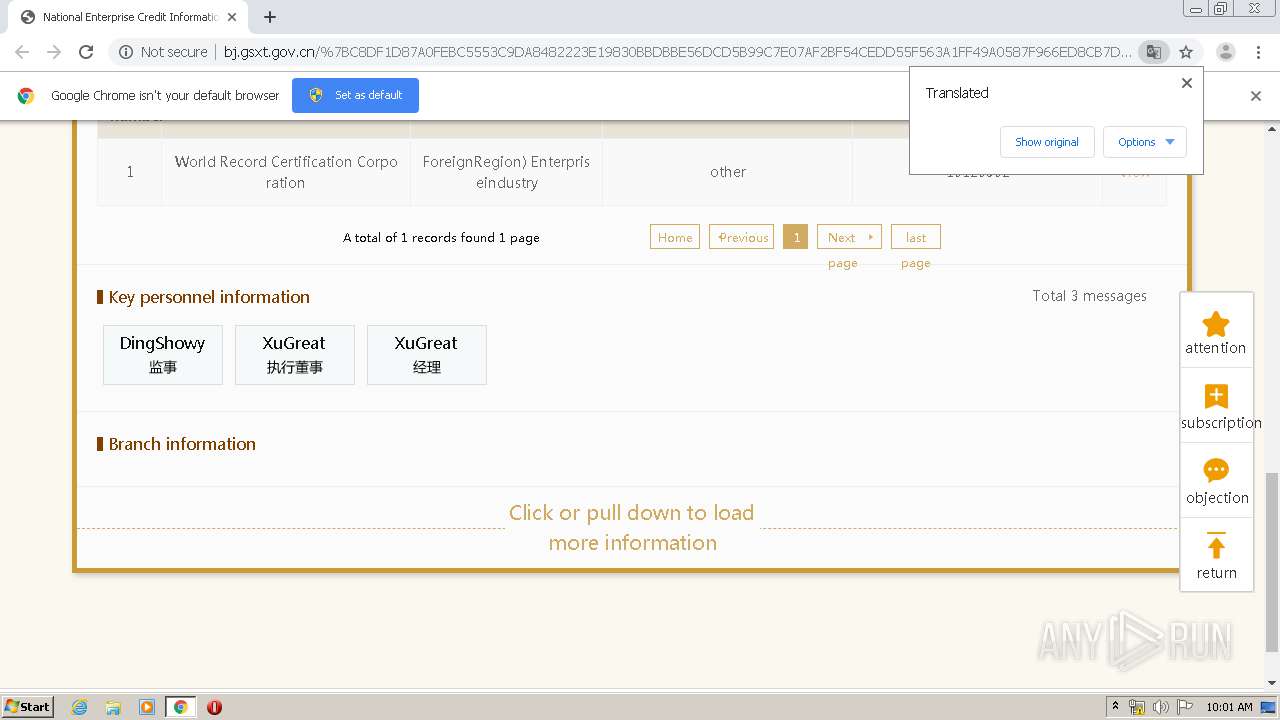The height and width of the screenshot is (720, 1280).
Task: Go forward one page in Chrome
Action: click(x=54, y=52)
